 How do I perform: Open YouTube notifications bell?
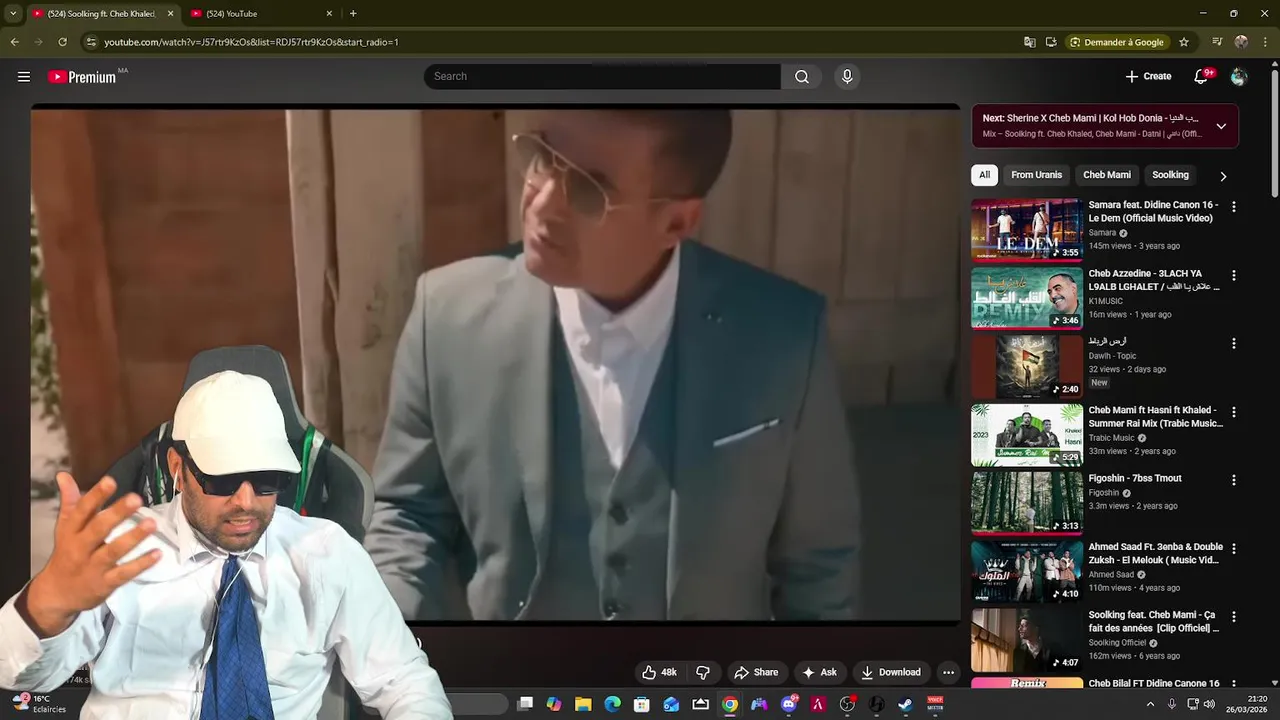point(1201,77)
